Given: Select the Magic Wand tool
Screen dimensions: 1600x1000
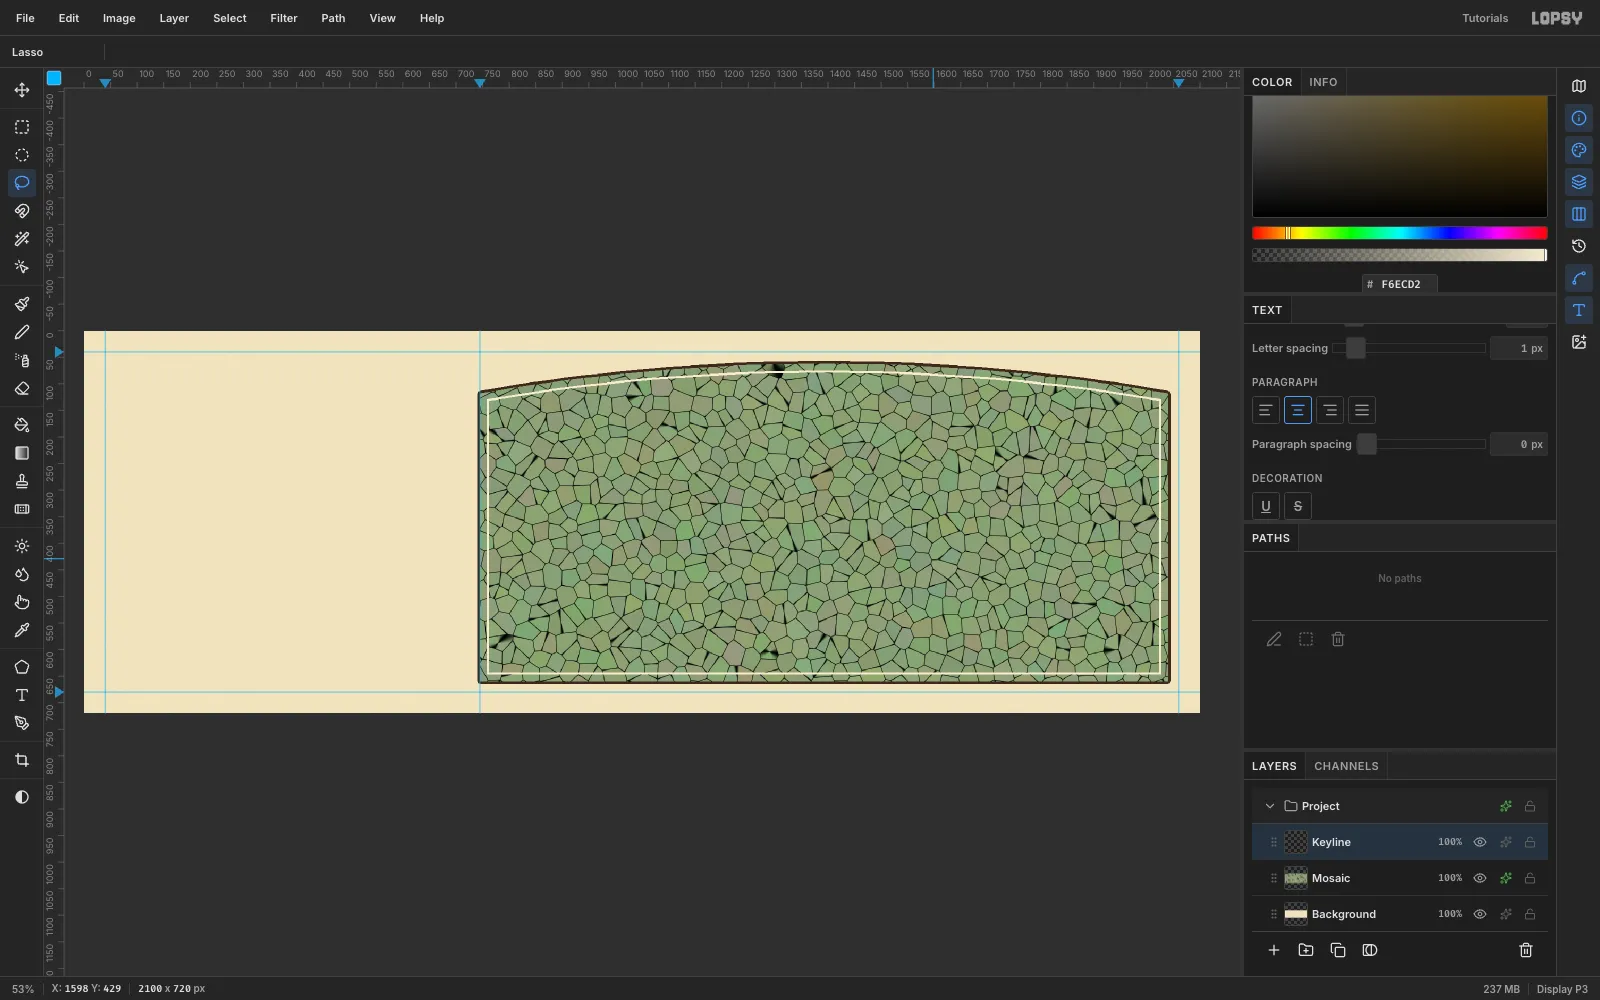Looking at the screenshot, I should point(22,239).
